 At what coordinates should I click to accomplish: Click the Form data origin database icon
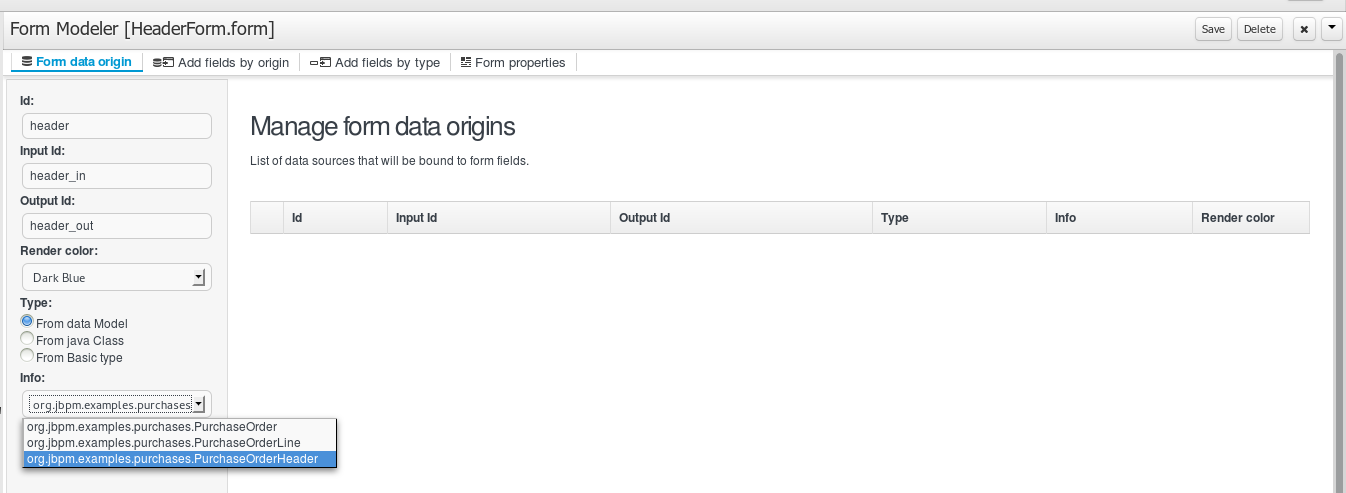coord(26,62)
